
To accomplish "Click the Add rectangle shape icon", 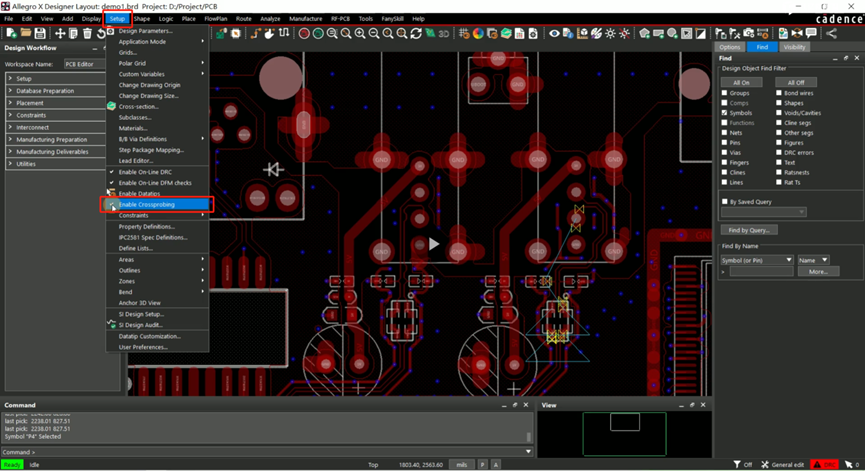I will [658, 34].
